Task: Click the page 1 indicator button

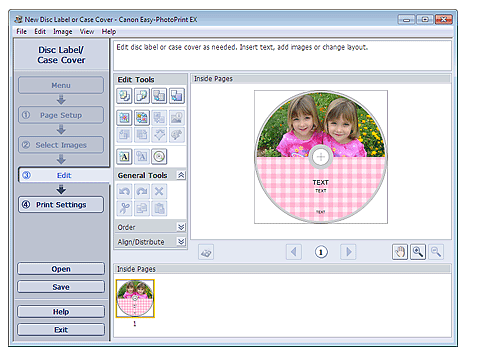Action: pos(321,252)
